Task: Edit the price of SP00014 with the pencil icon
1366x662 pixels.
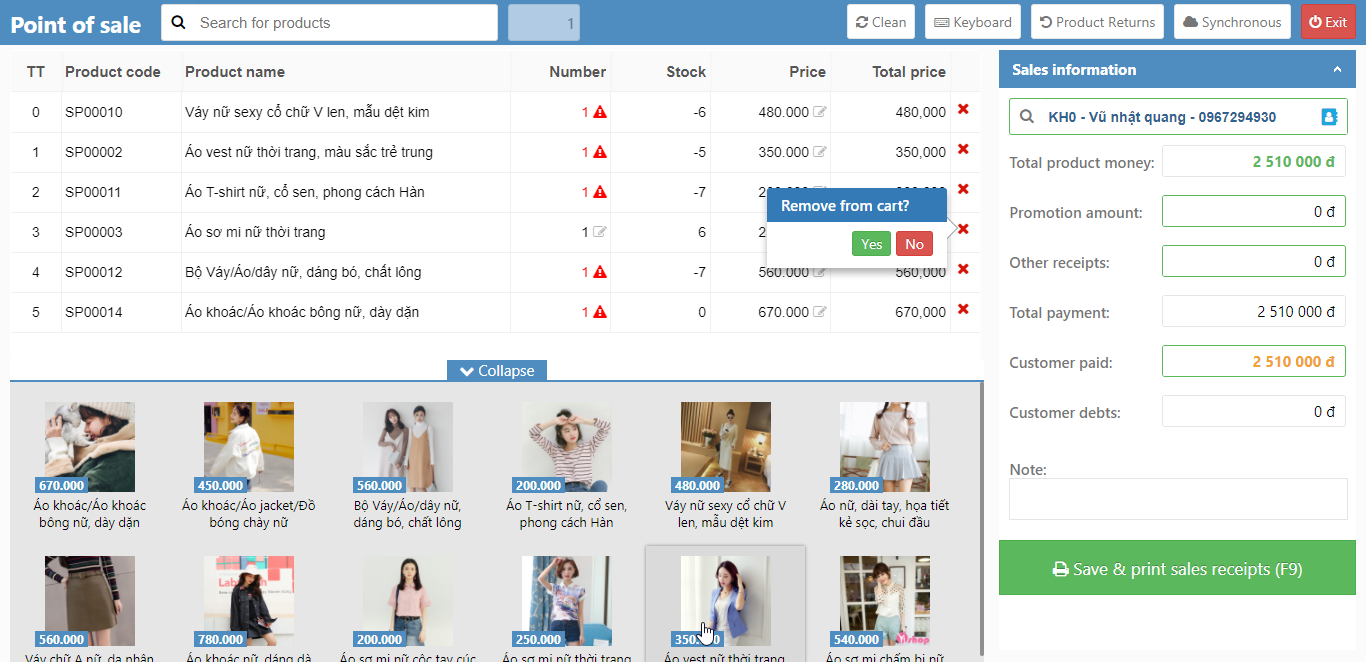Action: coord(820,312)
